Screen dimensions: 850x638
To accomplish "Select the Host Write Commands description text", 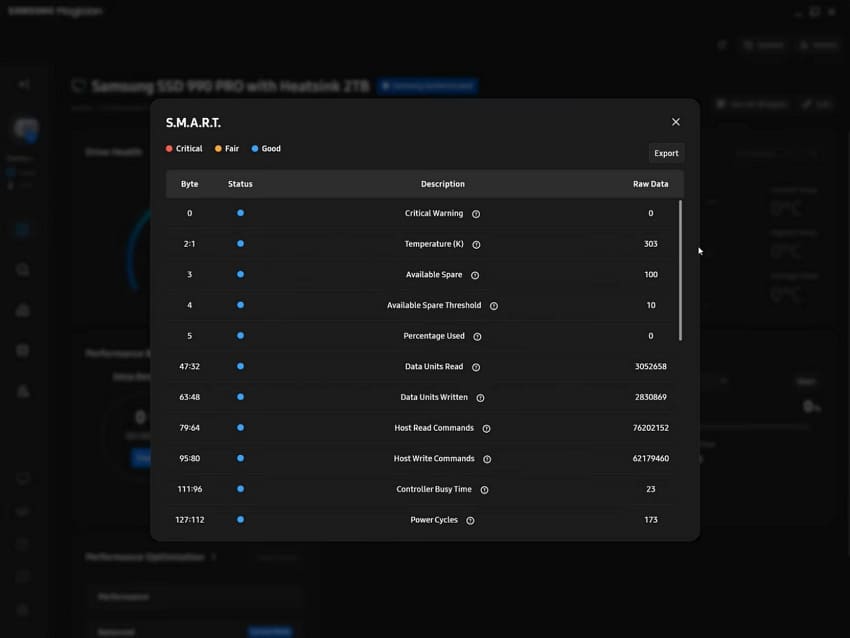I will (x=434, y=458).
